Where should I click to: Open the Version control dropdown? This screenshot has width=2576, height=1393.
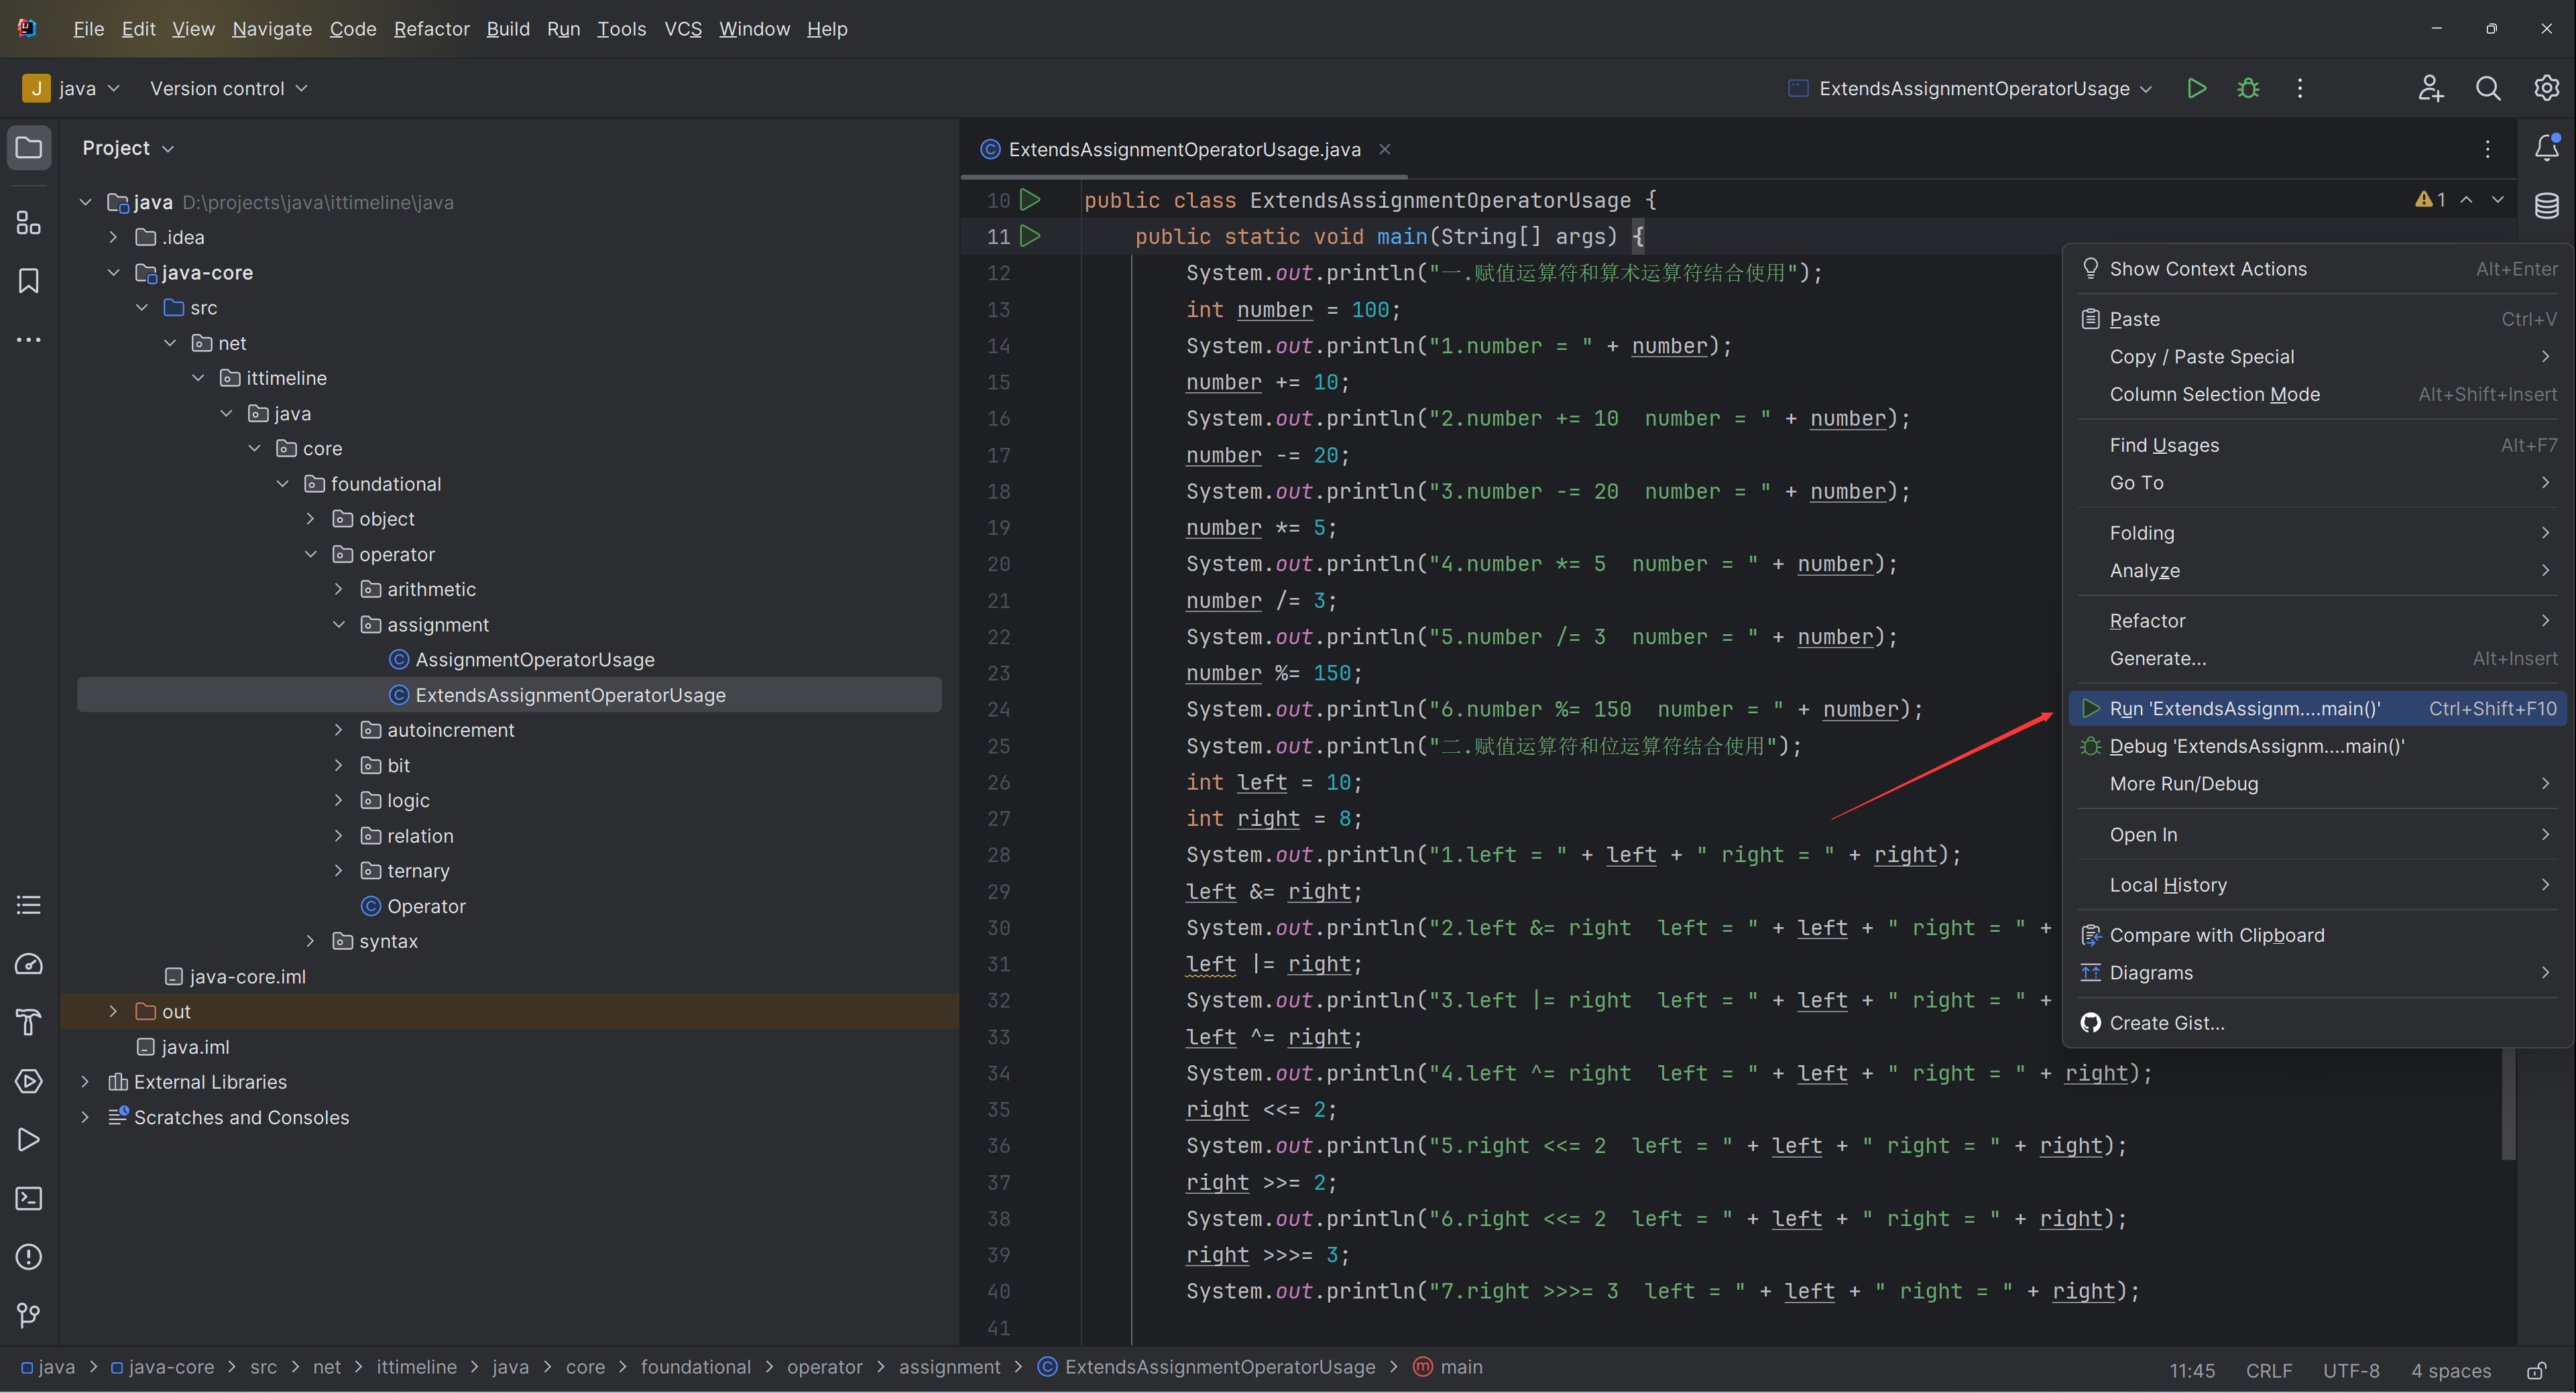tap(228, 88)
